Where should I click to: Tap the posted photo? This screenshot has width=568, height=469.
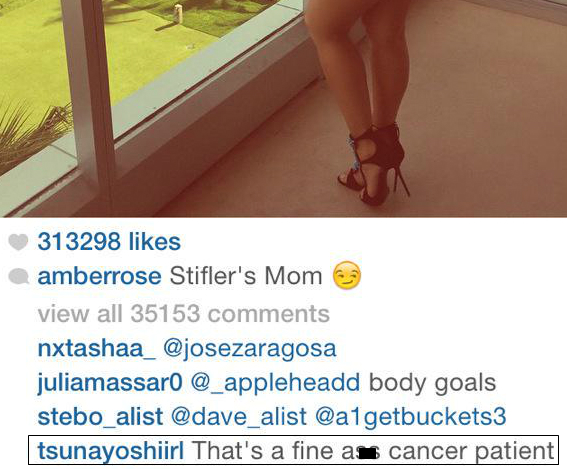tap(284, 109)
